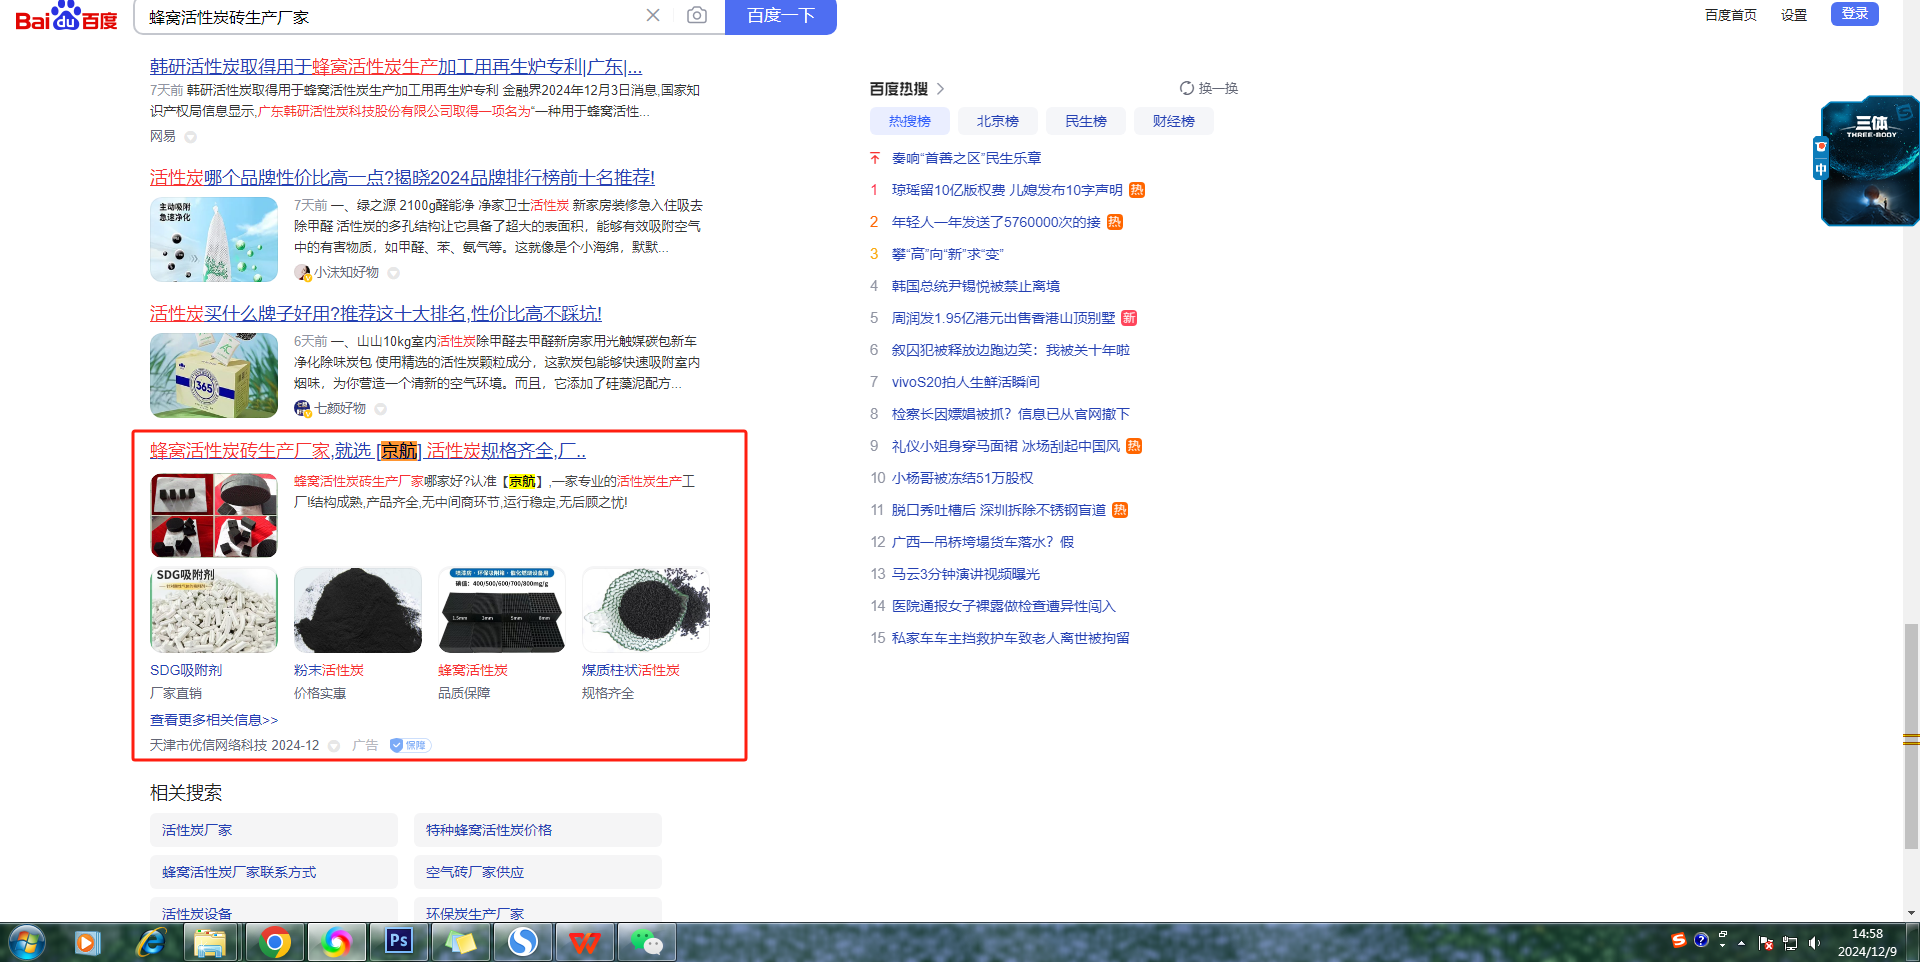Screen dimensions: 1920x962
Task: Open the honeycomb carbon block product image
Action: click(x=502, y=610)
